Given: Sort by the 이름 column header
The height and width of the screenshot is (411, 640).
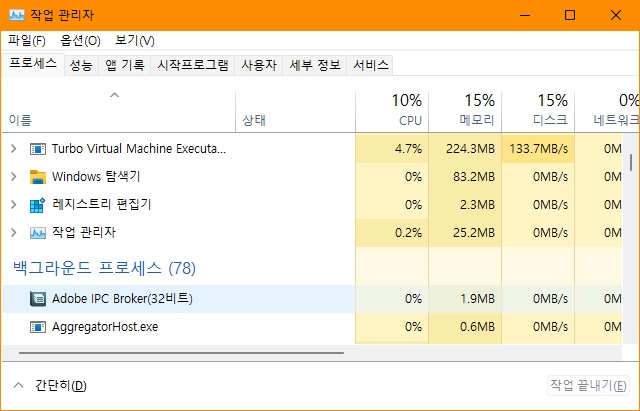Looking at the screenshot, I should click(118, 111).
